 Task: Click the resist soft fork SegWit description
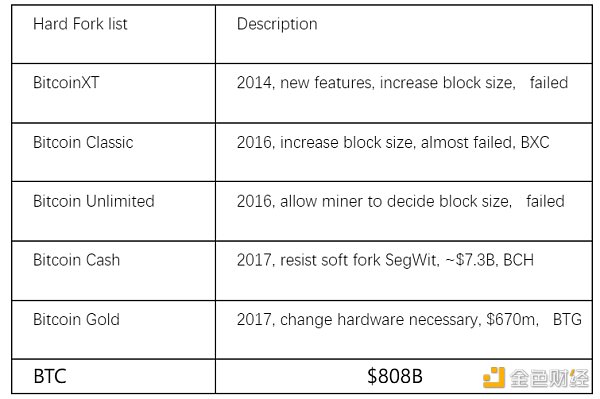click(385, 260)
